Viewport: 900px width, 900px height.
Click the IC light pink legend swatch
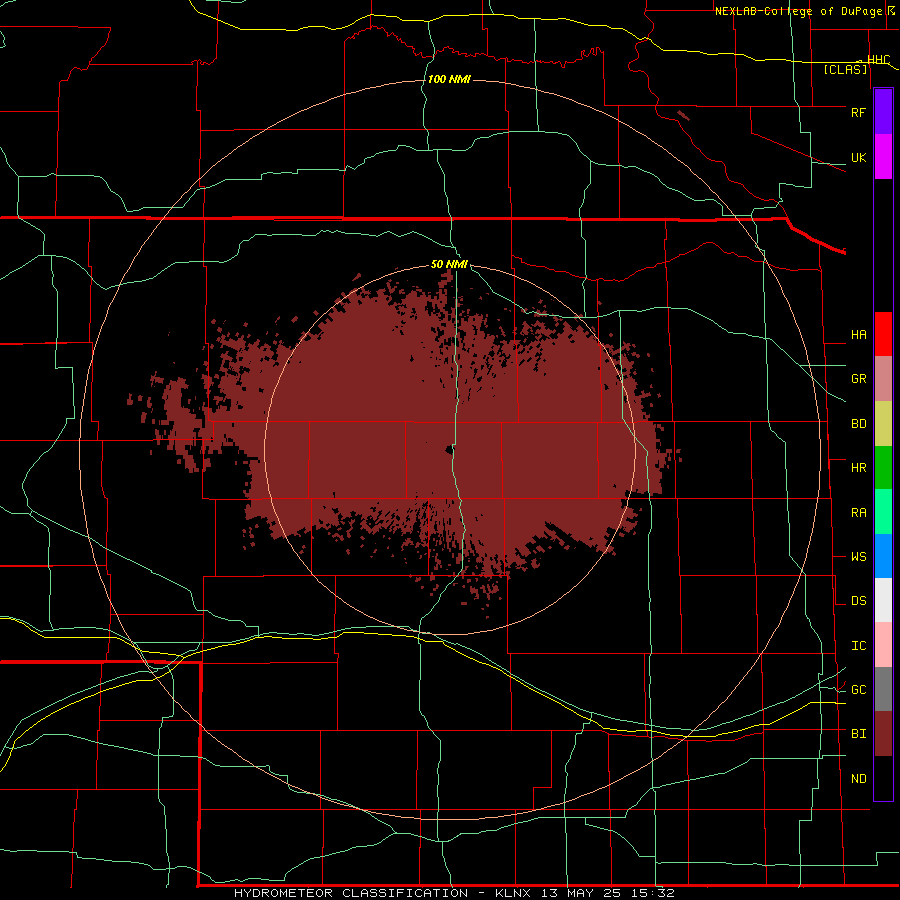tap(883, 645)
